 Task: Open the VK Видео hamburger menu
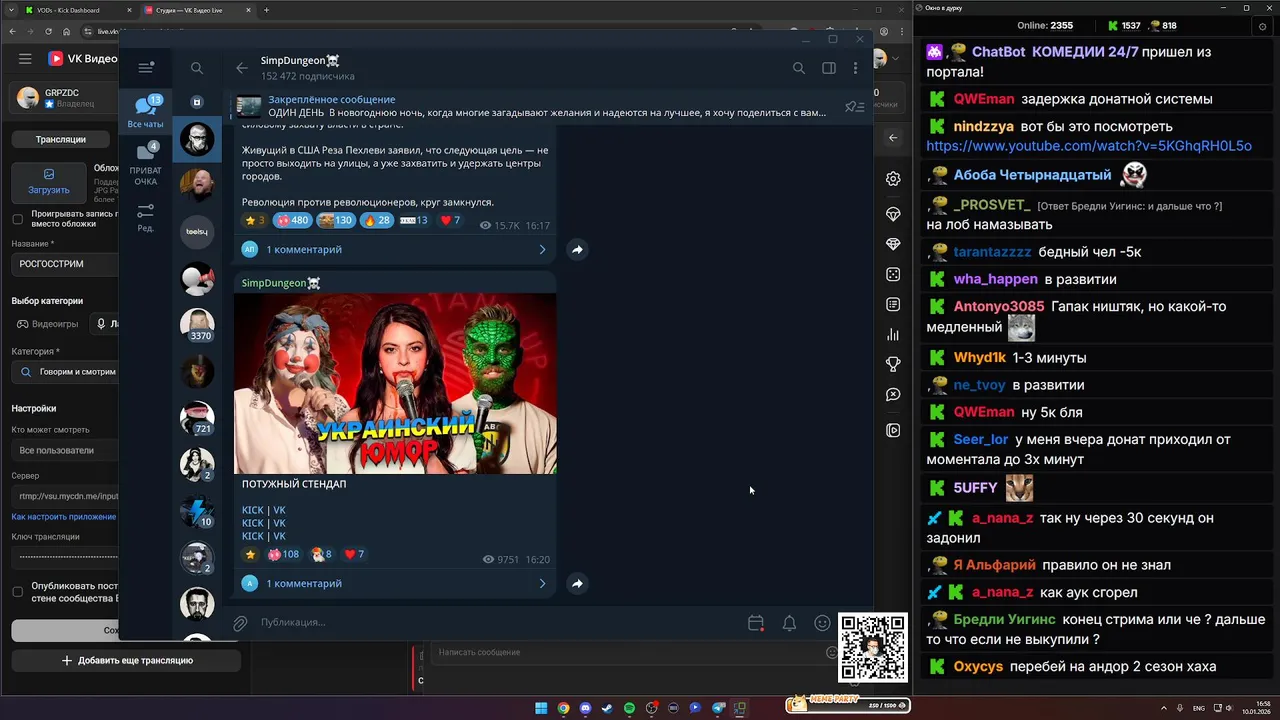(25, 59)
